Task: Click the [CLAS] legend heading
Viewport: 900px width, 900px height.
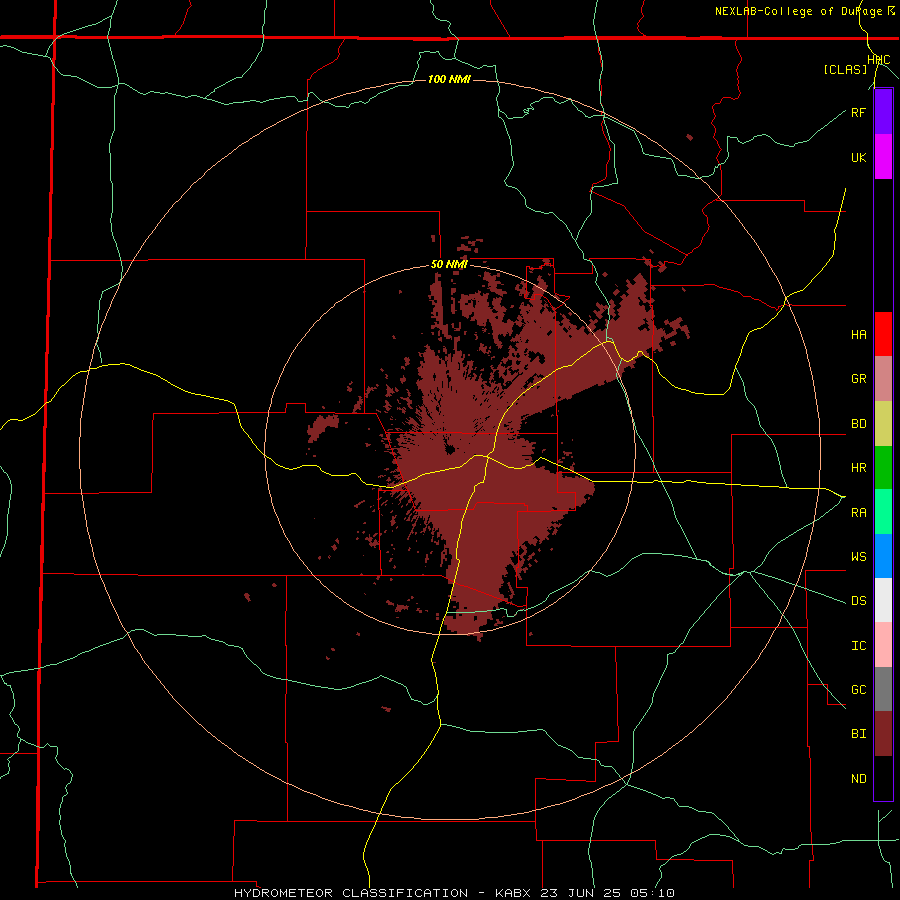Action: tap(845, 69)
